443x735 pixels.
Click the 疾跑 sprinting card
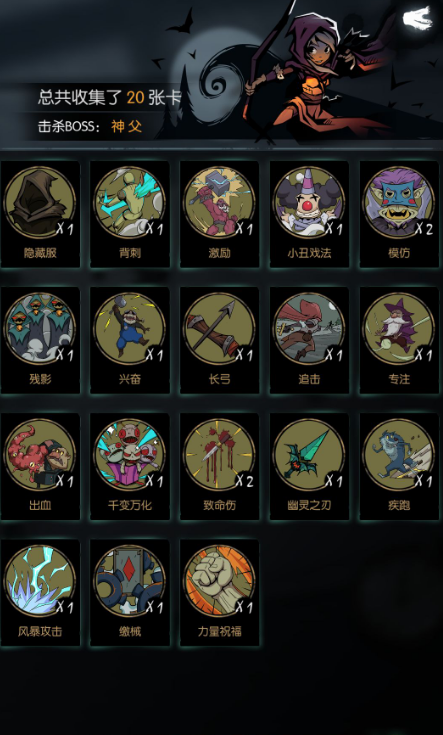pos(399,466)
